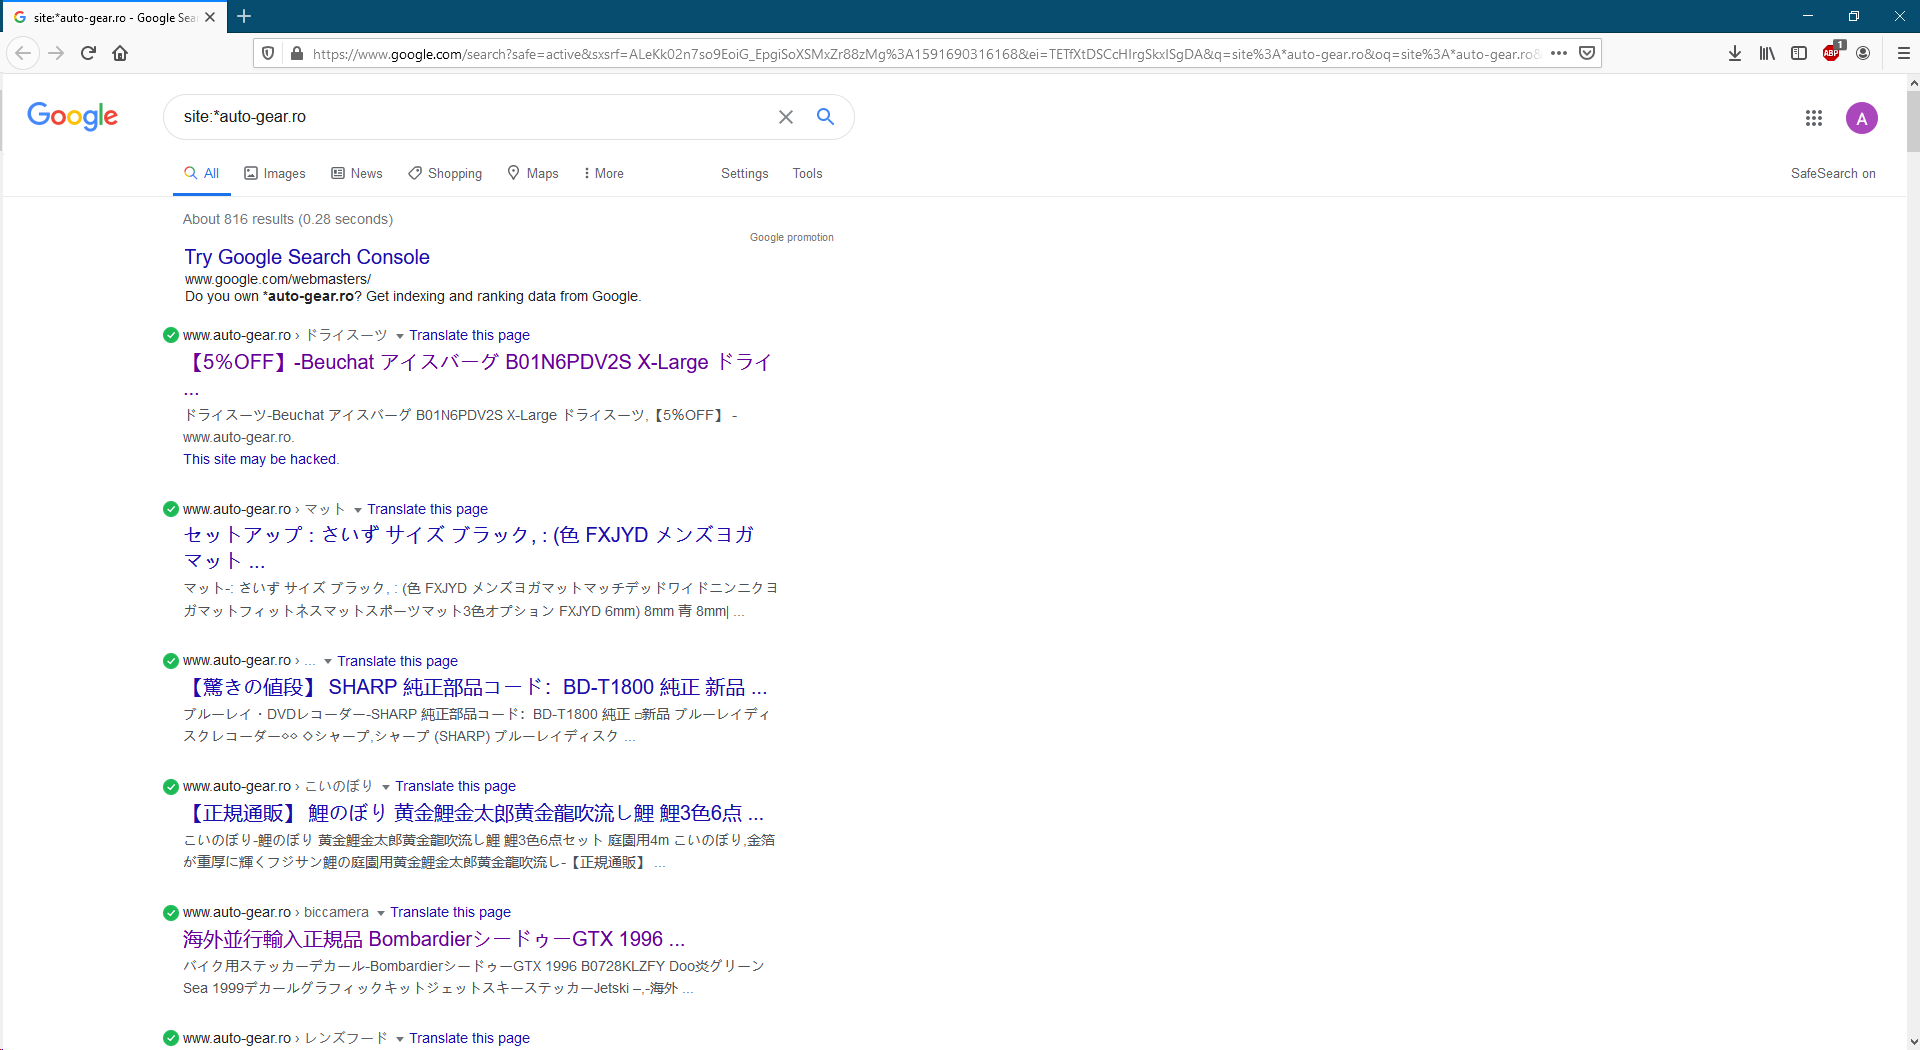
Task: Open the Settings search menu
Action: [745, 173]
